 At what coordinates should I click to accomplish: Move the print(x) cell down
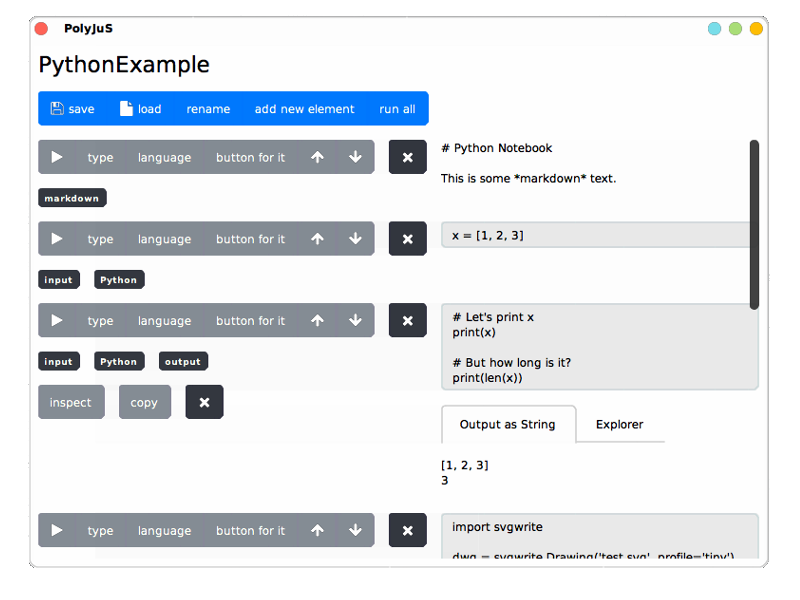point(355,321)
